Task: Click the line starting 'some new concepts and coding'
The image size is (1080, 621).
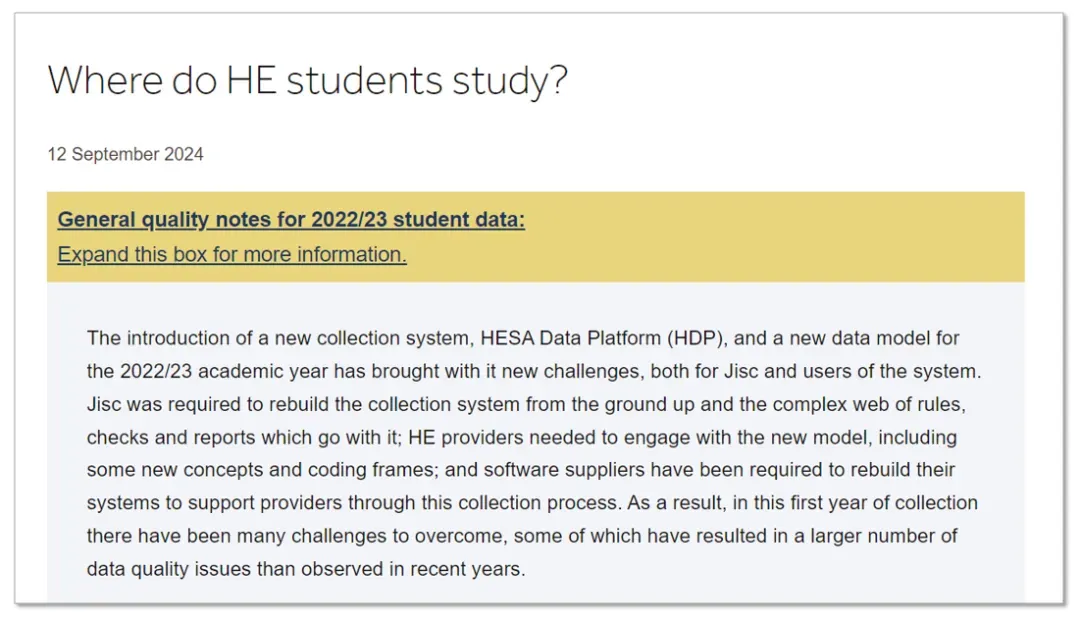Action: pyautogui.click(x=521, y=470)
